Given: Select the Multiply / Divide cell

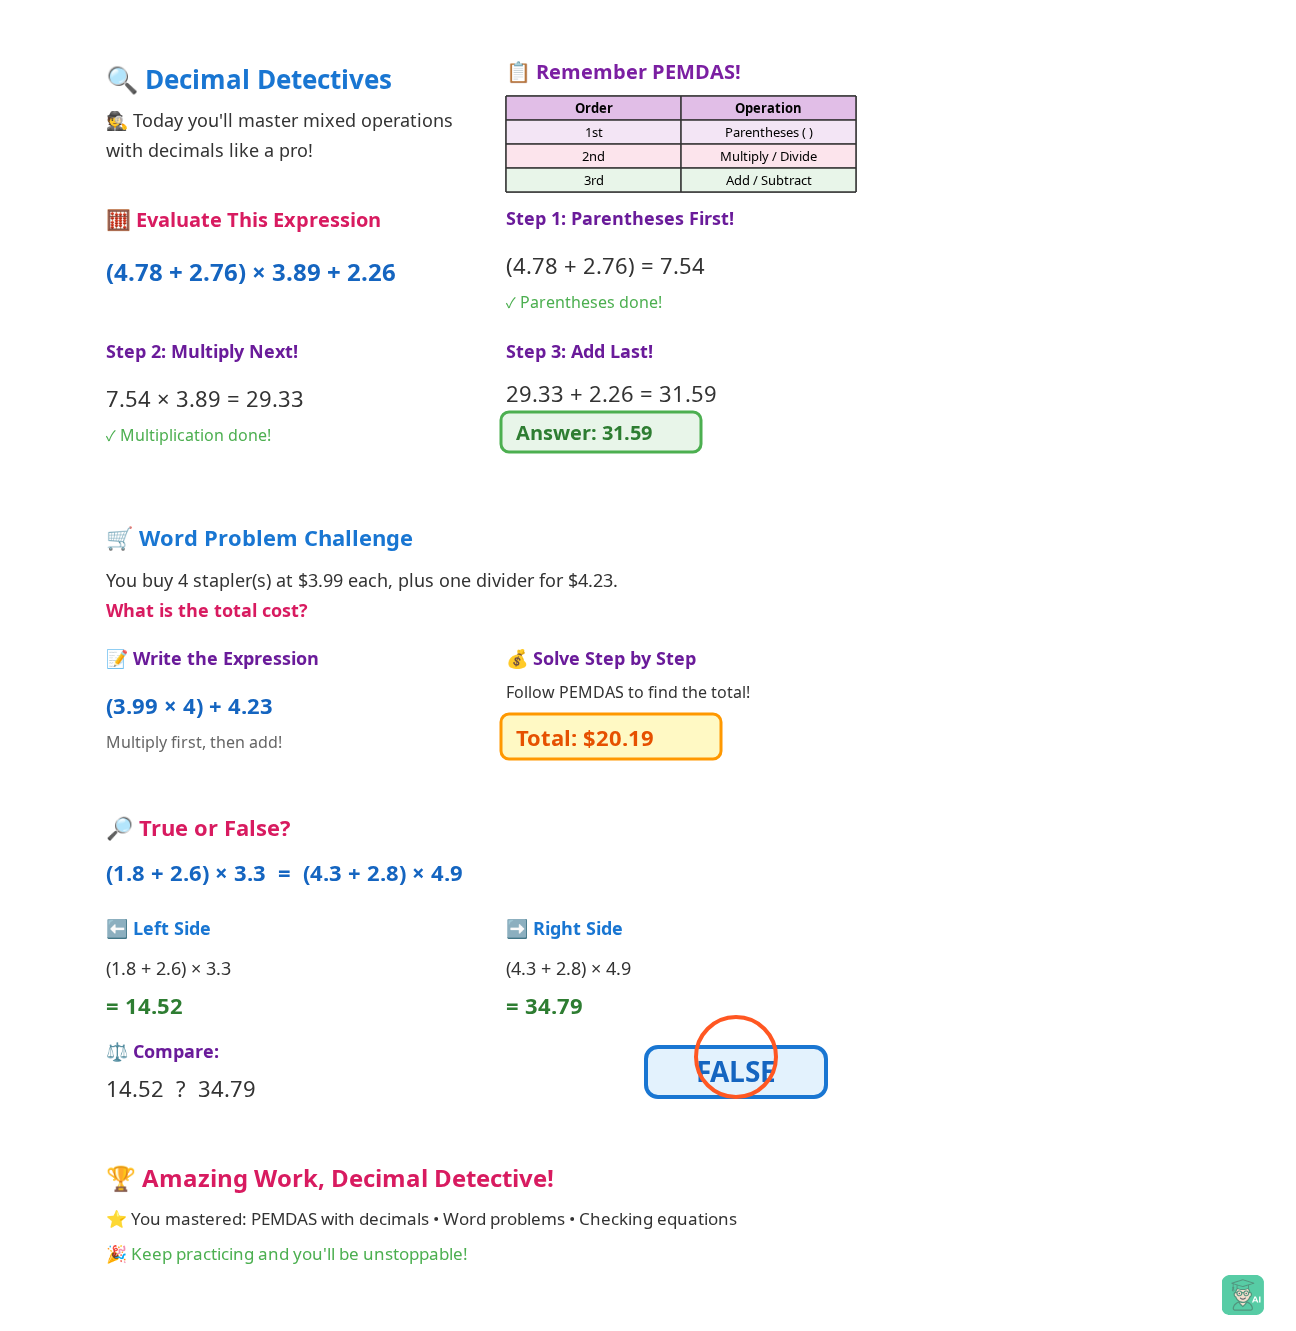Looking at the screenshot, I should point(768,156).
